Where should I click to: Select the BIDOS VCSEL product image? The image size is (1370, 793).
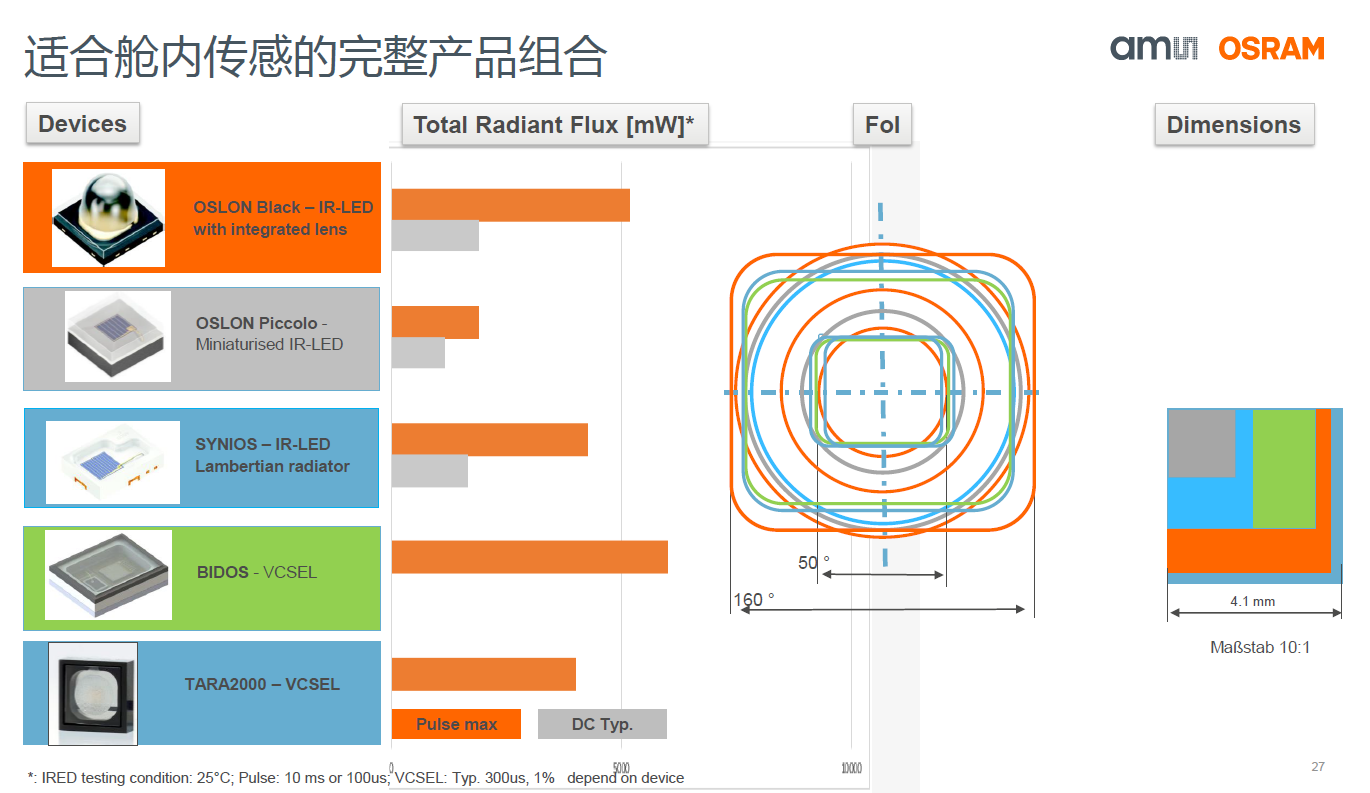pyautogui.click(x=108, y=575)
